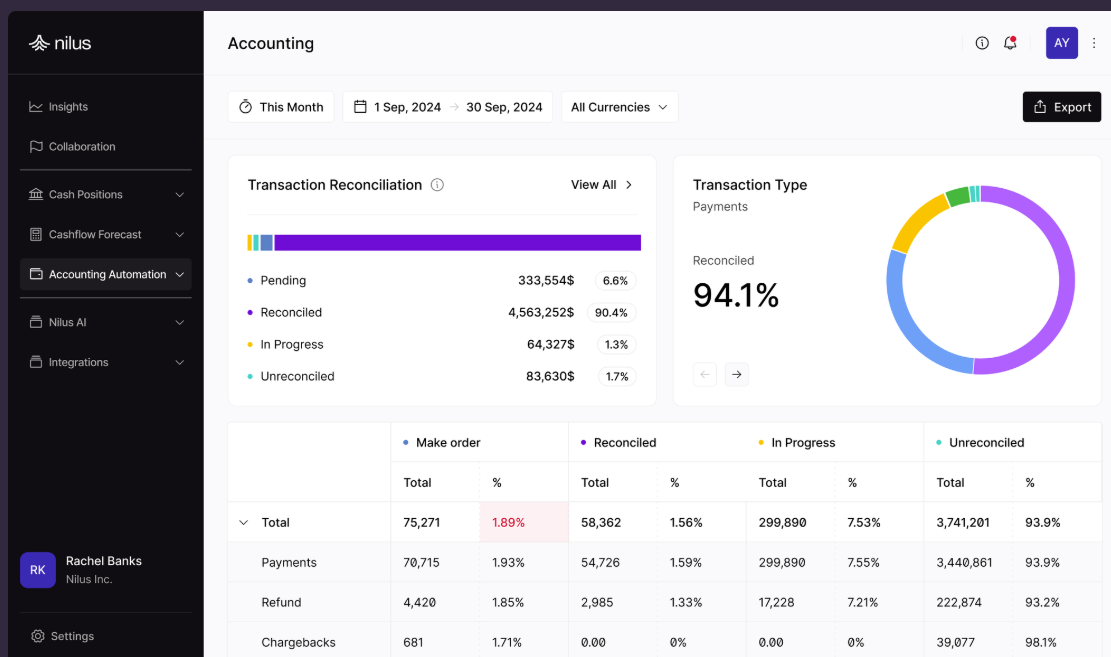Click the In Progress 1.3% badge
The image size is (1111, 657).
point(616,344)
